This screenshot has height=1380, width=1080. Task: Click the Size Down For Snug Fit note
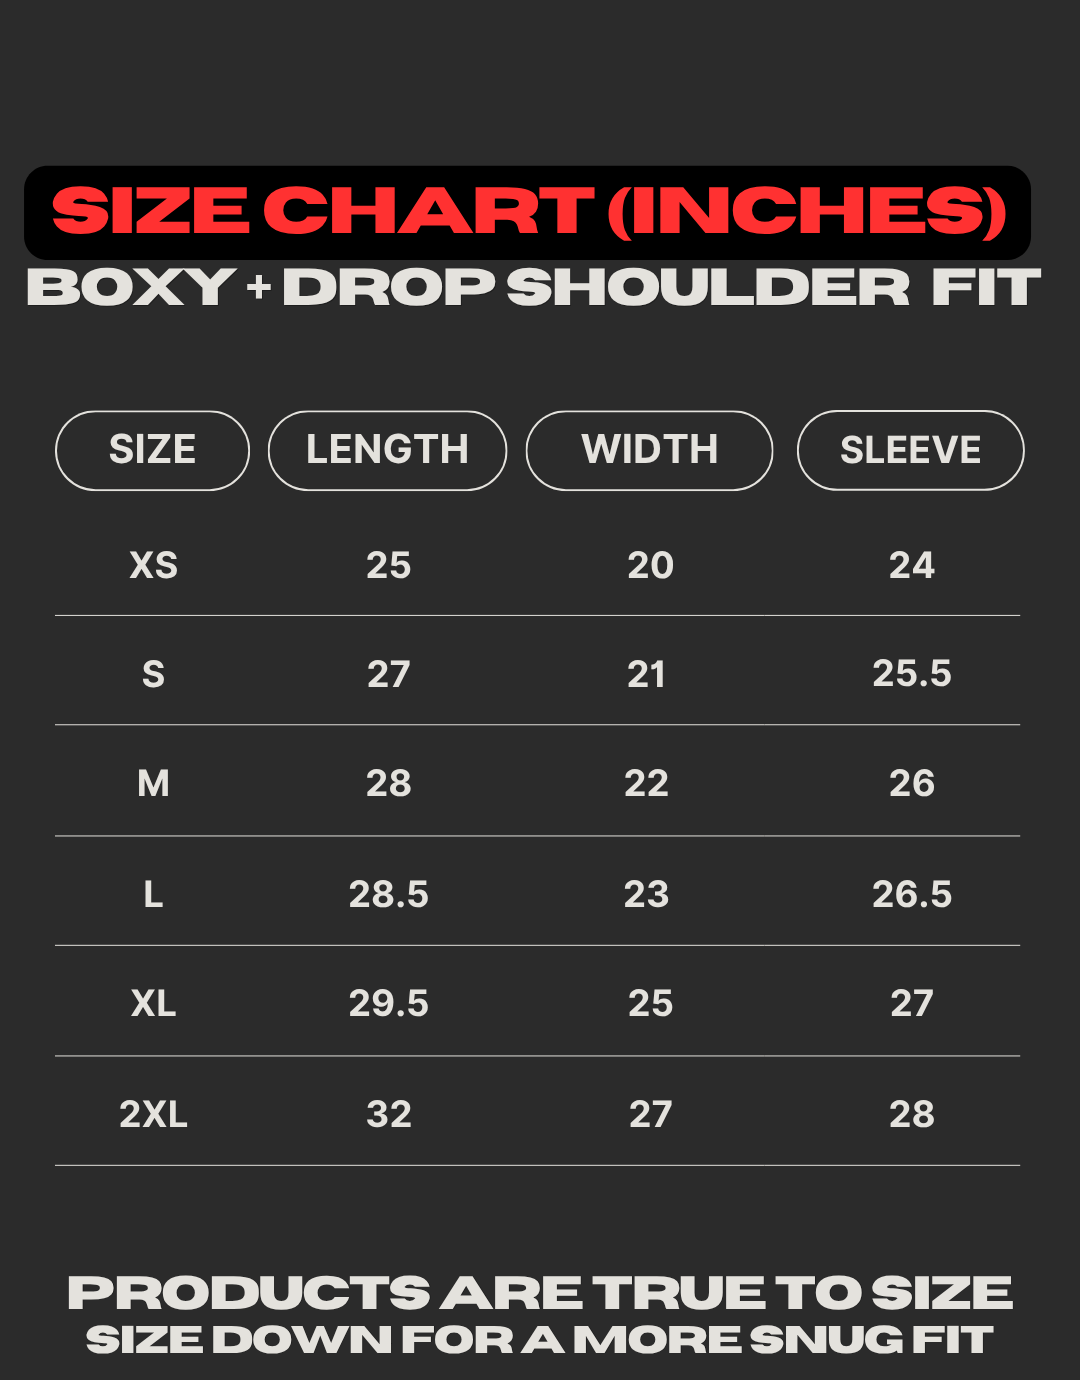click(x=540, y=1340)
